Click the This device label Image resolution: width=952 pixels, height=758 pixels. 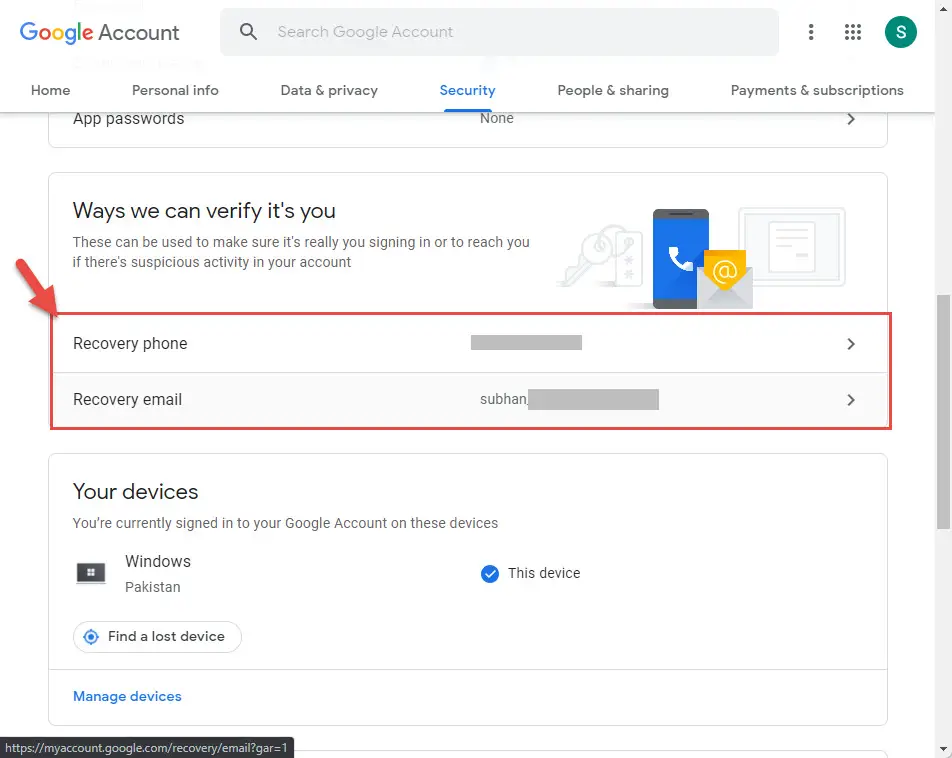pos(544,573)
